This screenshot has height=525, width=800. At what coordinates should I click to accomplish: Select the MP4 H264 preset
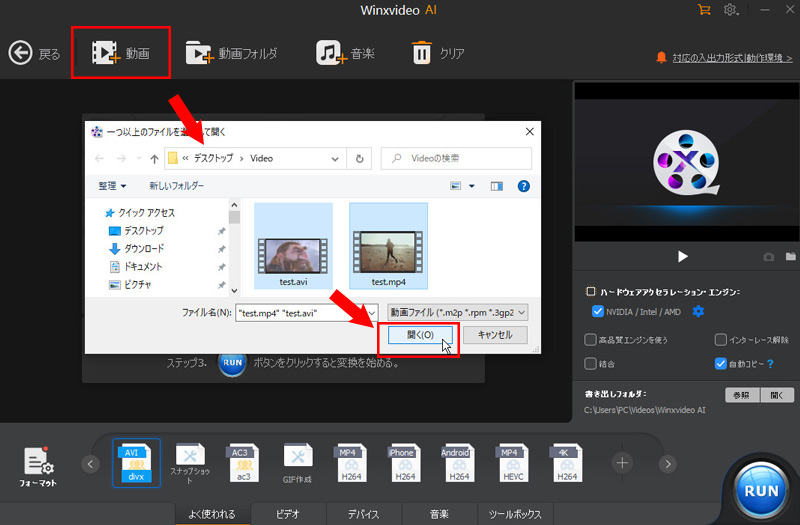tap(351, 463)
